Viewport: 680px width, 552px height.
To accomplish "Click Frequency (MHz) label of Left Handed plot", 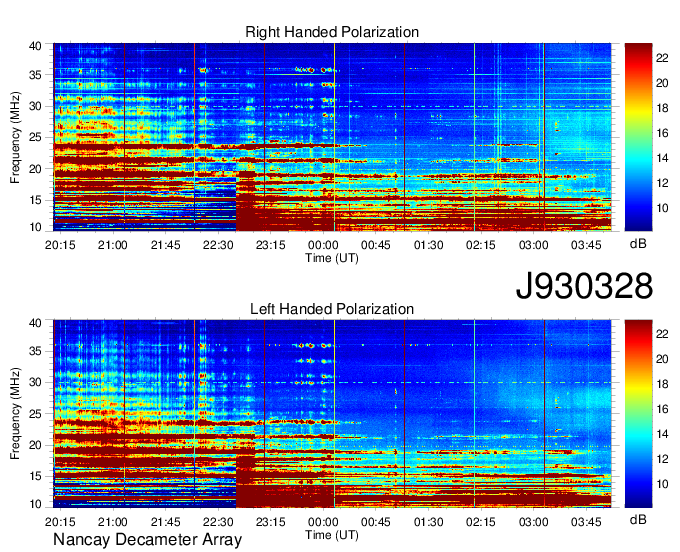I will pyautogui.click(x=15, y=414).
